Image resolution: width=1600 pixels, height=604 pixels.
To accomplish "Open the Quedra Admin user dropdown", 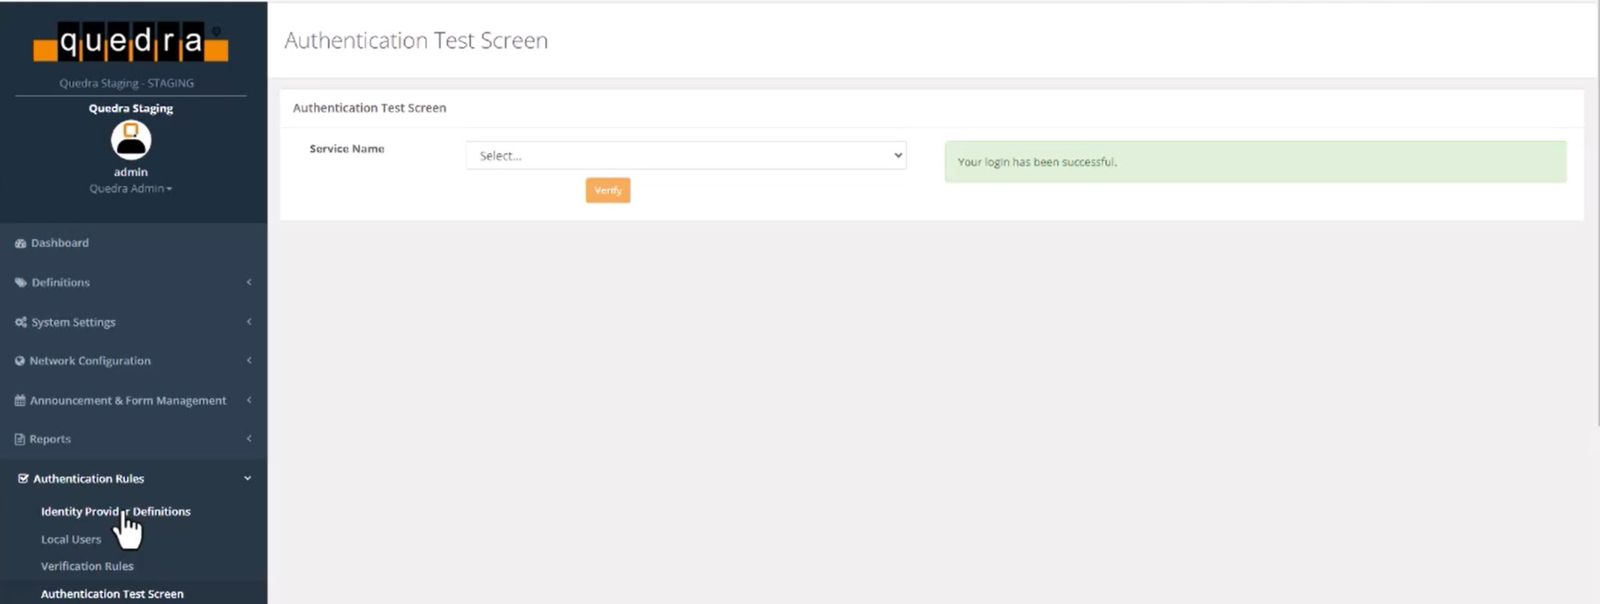I will click(x=130, y=188).
